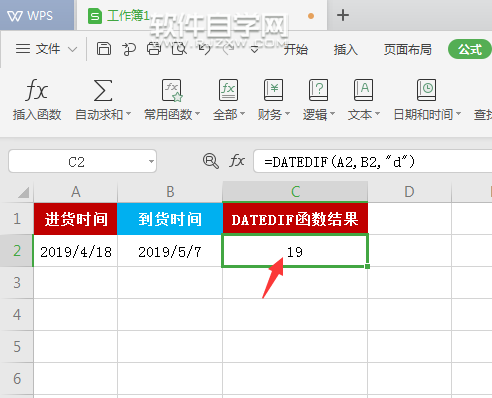Open the 页面布局 ribbon tab
This screenshot has width=492, height=398.
[x=407, y=49]
